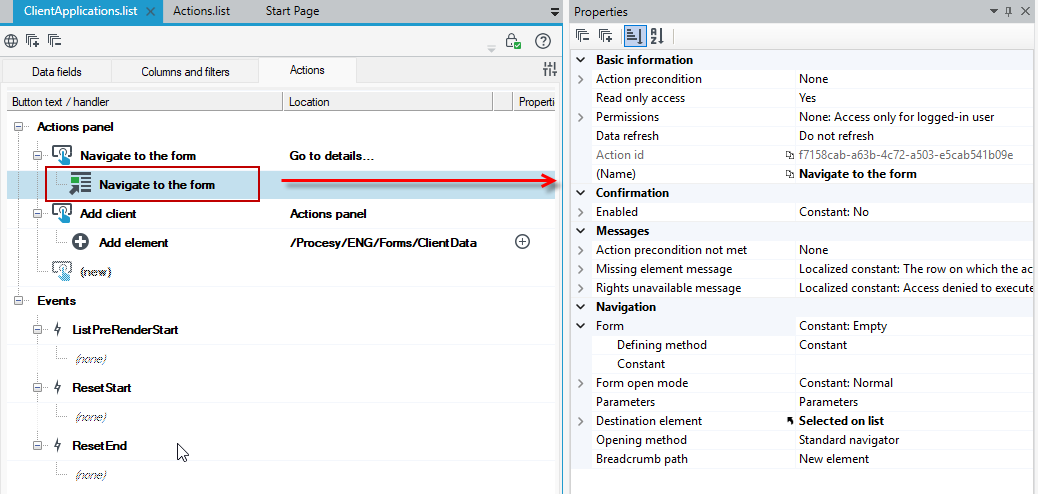The image size is (1038, 494).
Task: Collapse all categories in Properties toolbar
Action: (x=582, y=35)
